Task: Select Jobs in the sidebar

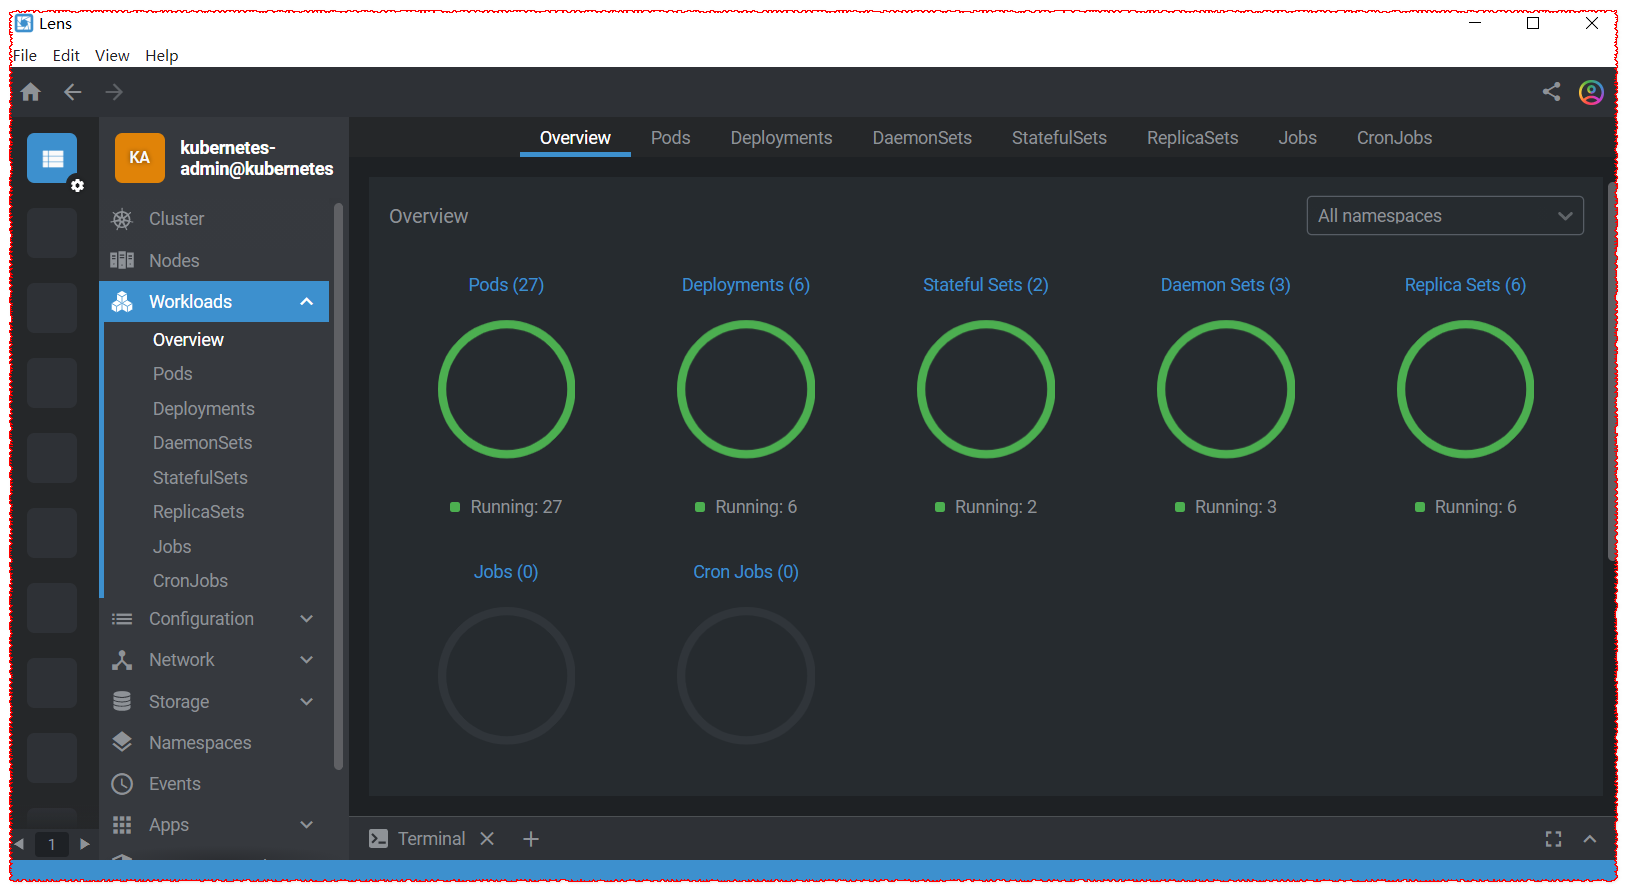Action: [x=172, y=547]
